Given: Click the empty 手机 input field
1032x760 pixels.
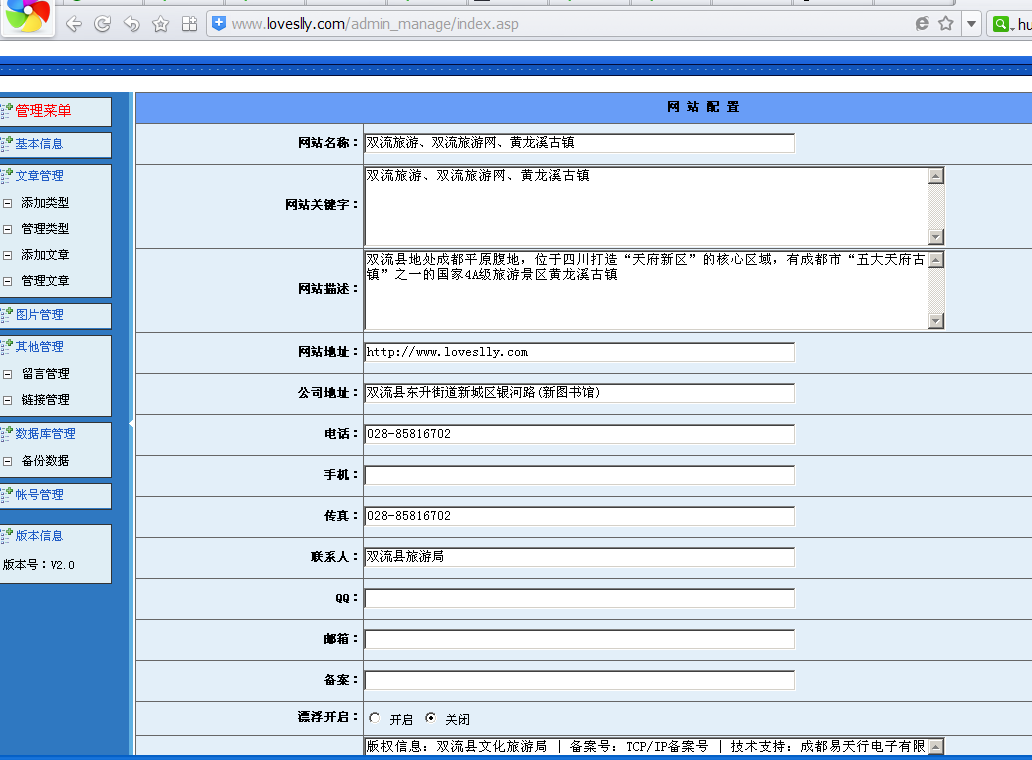Looking at the screenshot, I should 580,475.
